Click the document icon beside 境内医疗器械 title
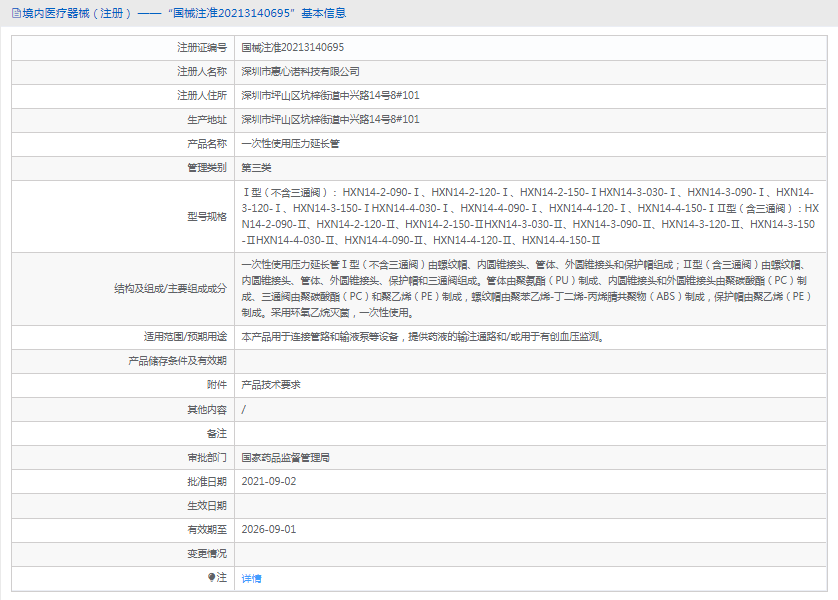838x600 pixels. pyautogui.click(x=16, y=13)
